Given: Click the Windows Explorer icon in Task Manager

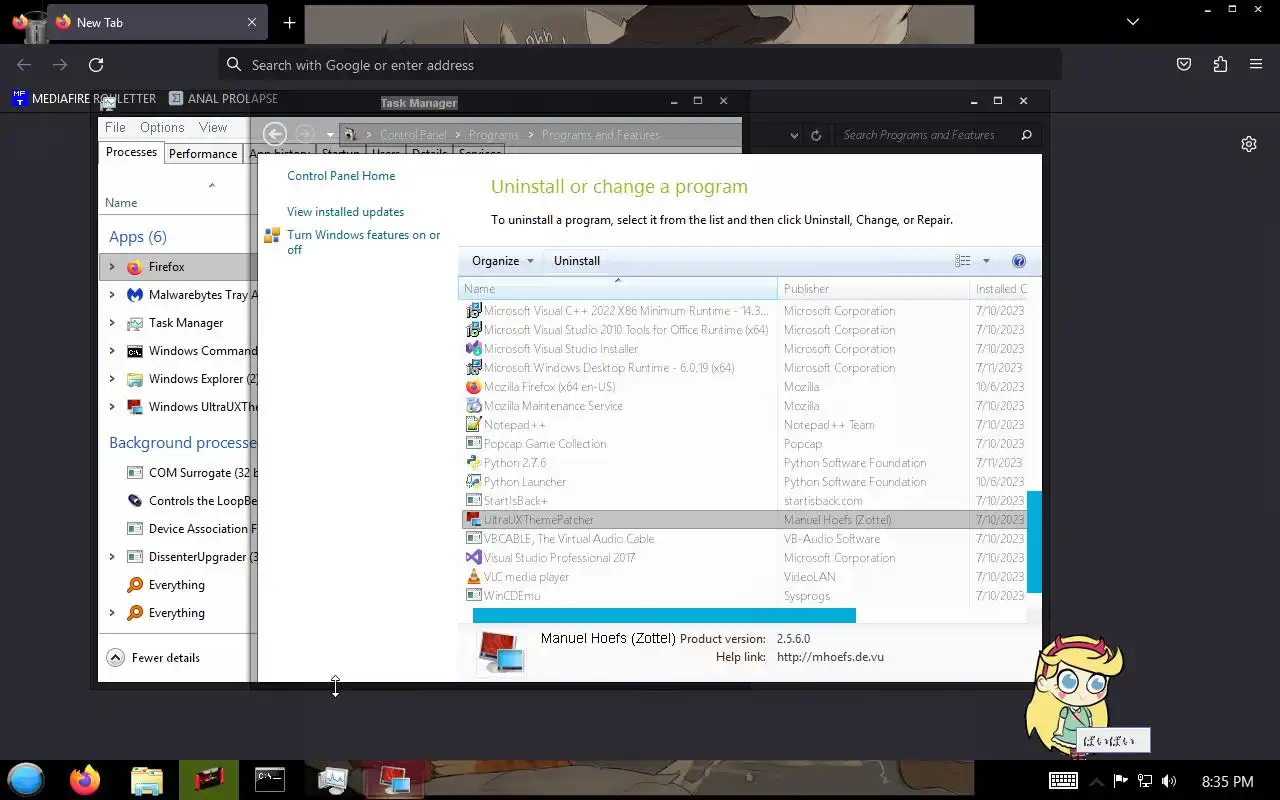Looking at the screenshot, I should click(135, 379).
